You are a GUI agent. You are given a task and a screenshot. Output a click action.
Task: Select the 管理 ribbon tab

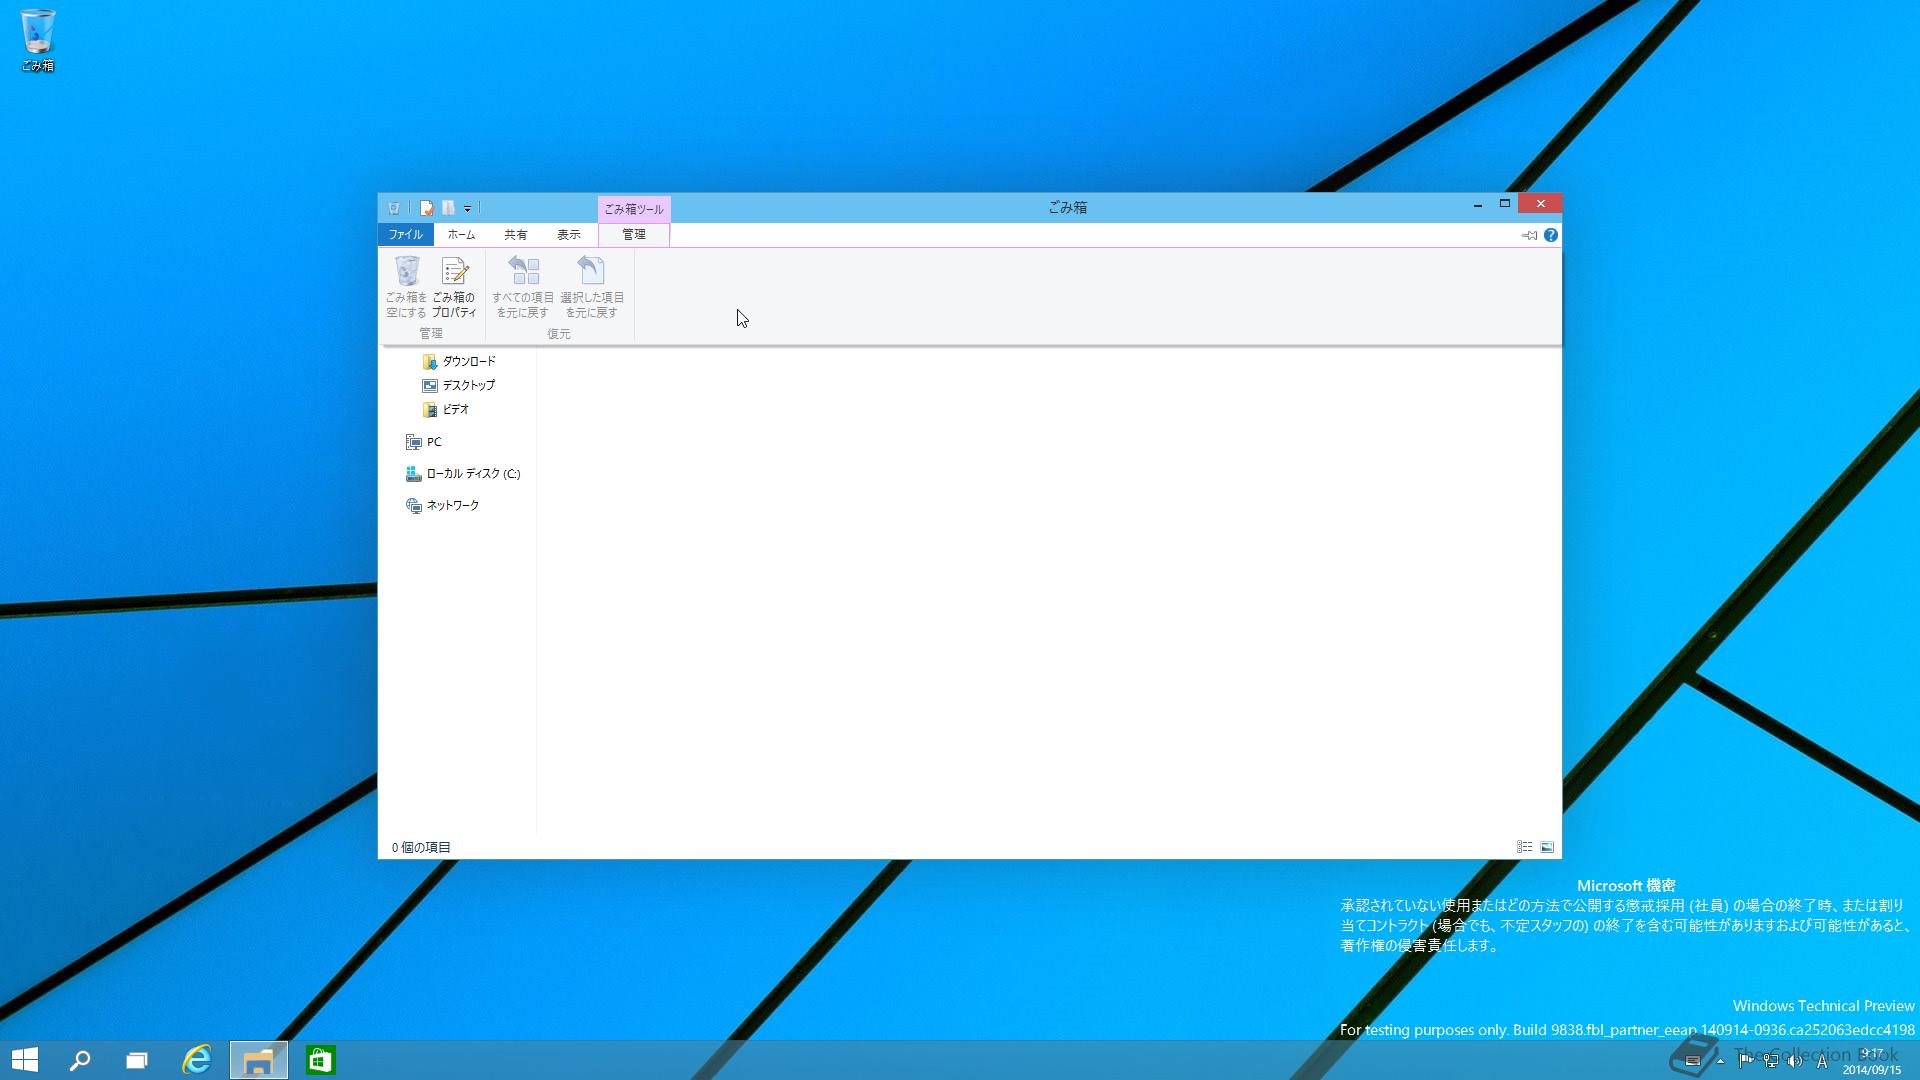(x=634, y=234)
